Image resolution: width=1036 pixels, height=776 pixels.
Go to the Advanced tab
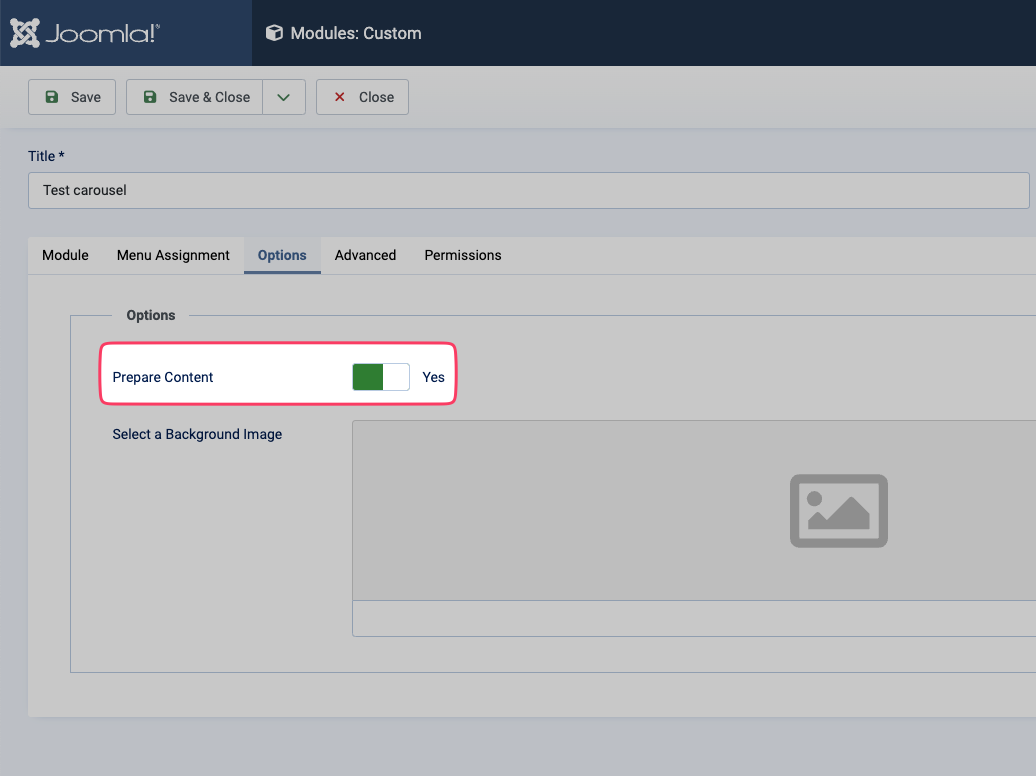tap(365, 255)
